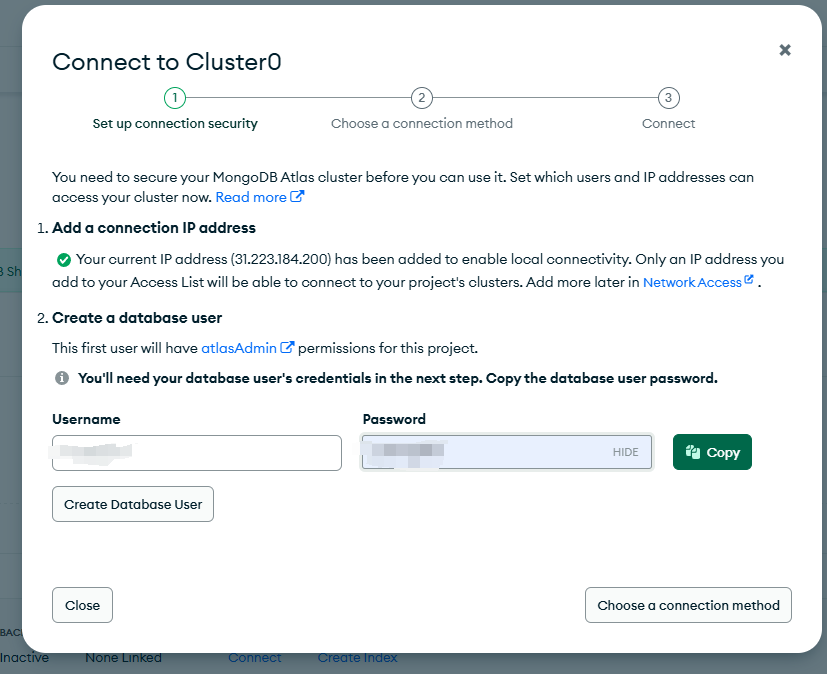
Task: Click the green checkmark next to IP address
Action: [x=64, y=259]
